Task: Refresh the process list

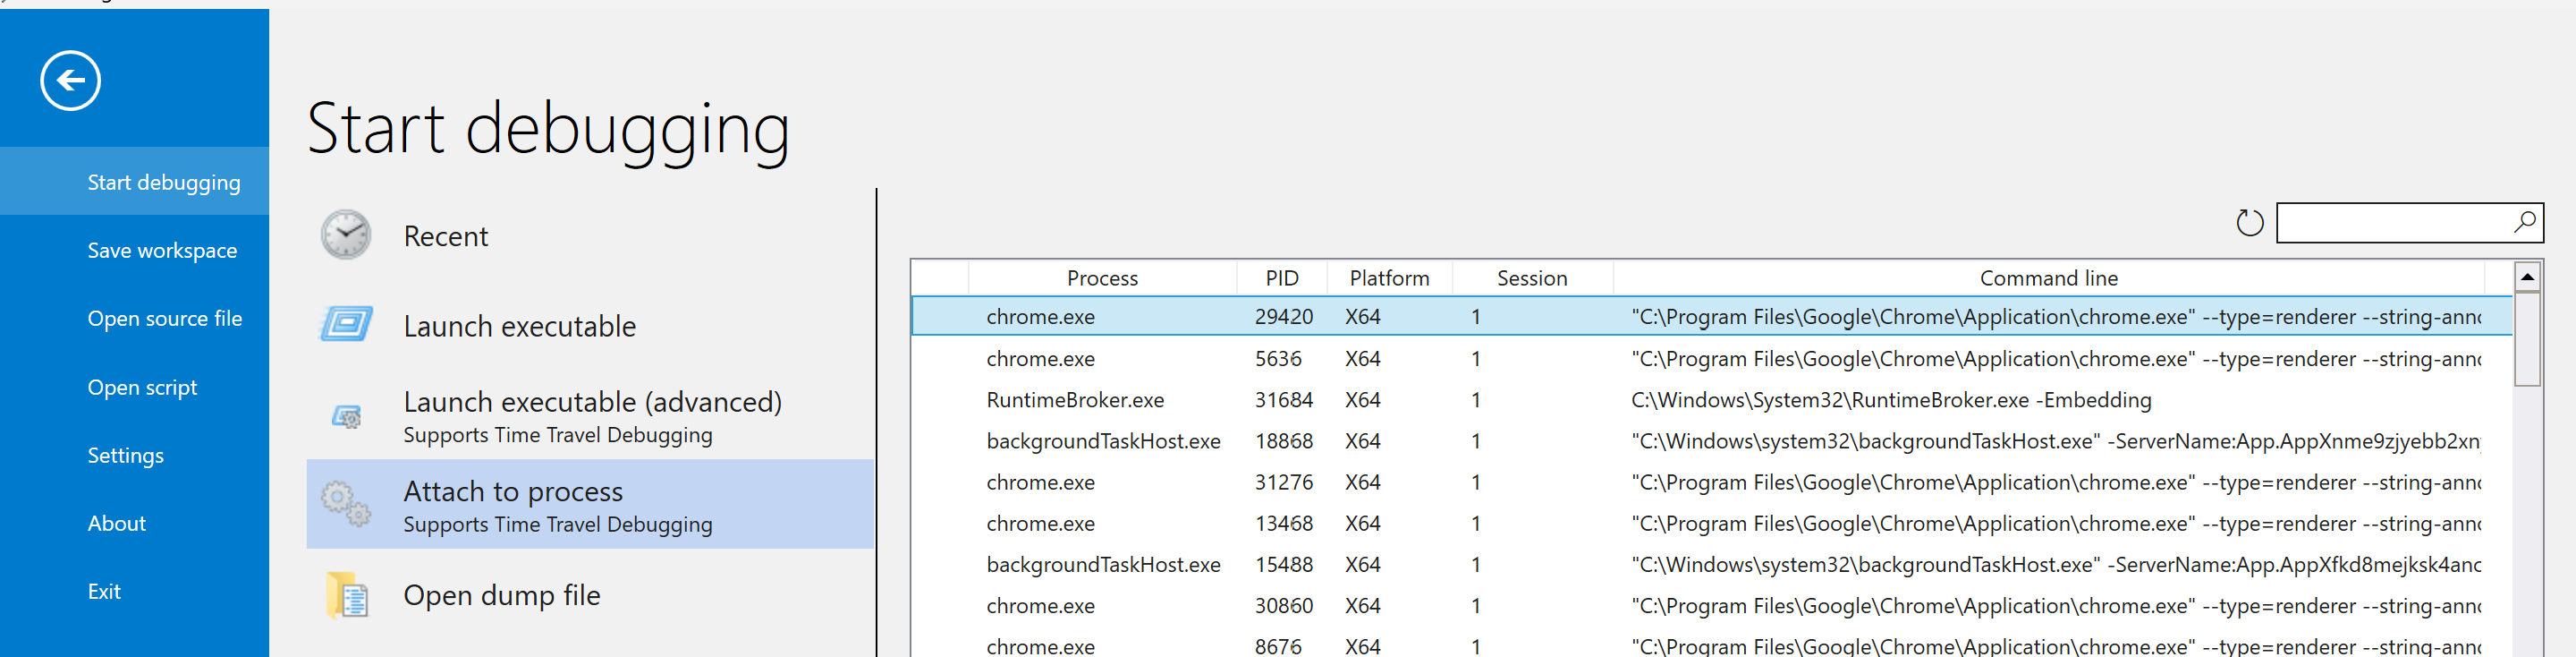Action: 2249,222
